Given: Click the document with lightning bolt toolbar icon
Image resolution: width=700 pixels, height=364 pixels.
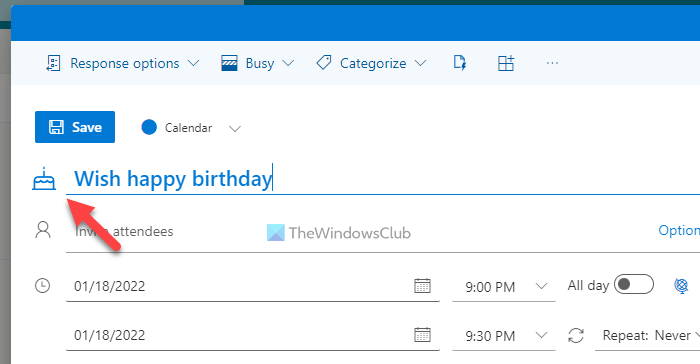Looking at the screenshot, I should [x=460, y=63].
